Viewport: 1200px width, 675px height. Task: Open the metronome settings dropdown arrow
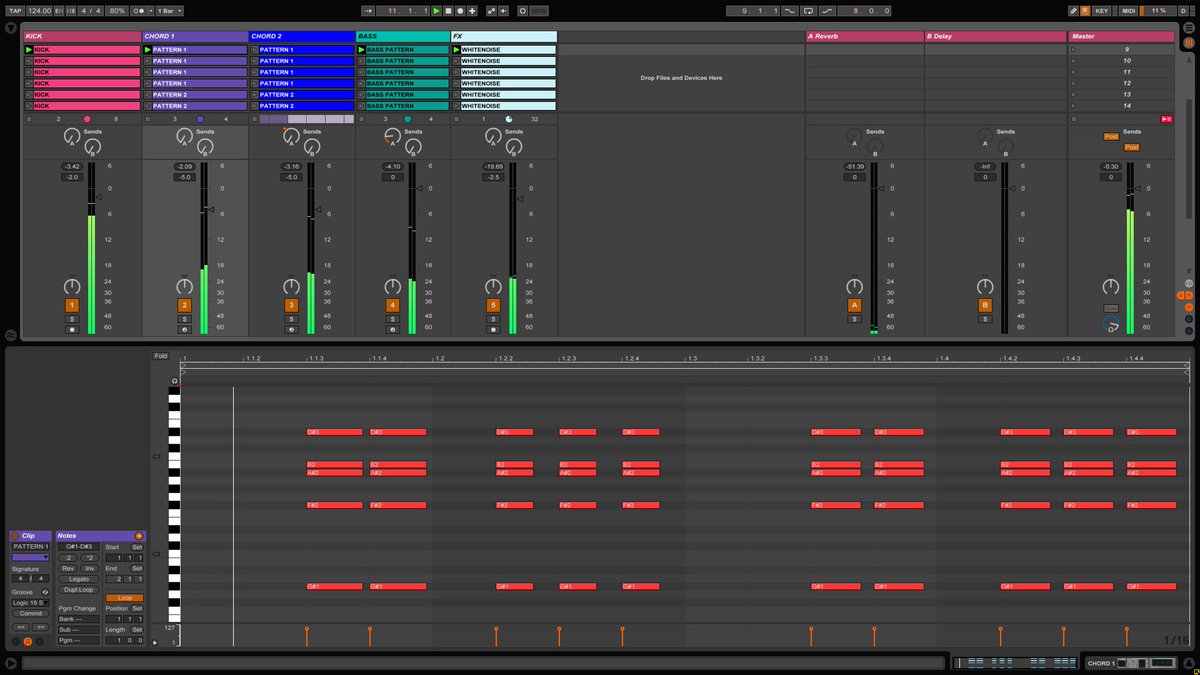[151, 10]
